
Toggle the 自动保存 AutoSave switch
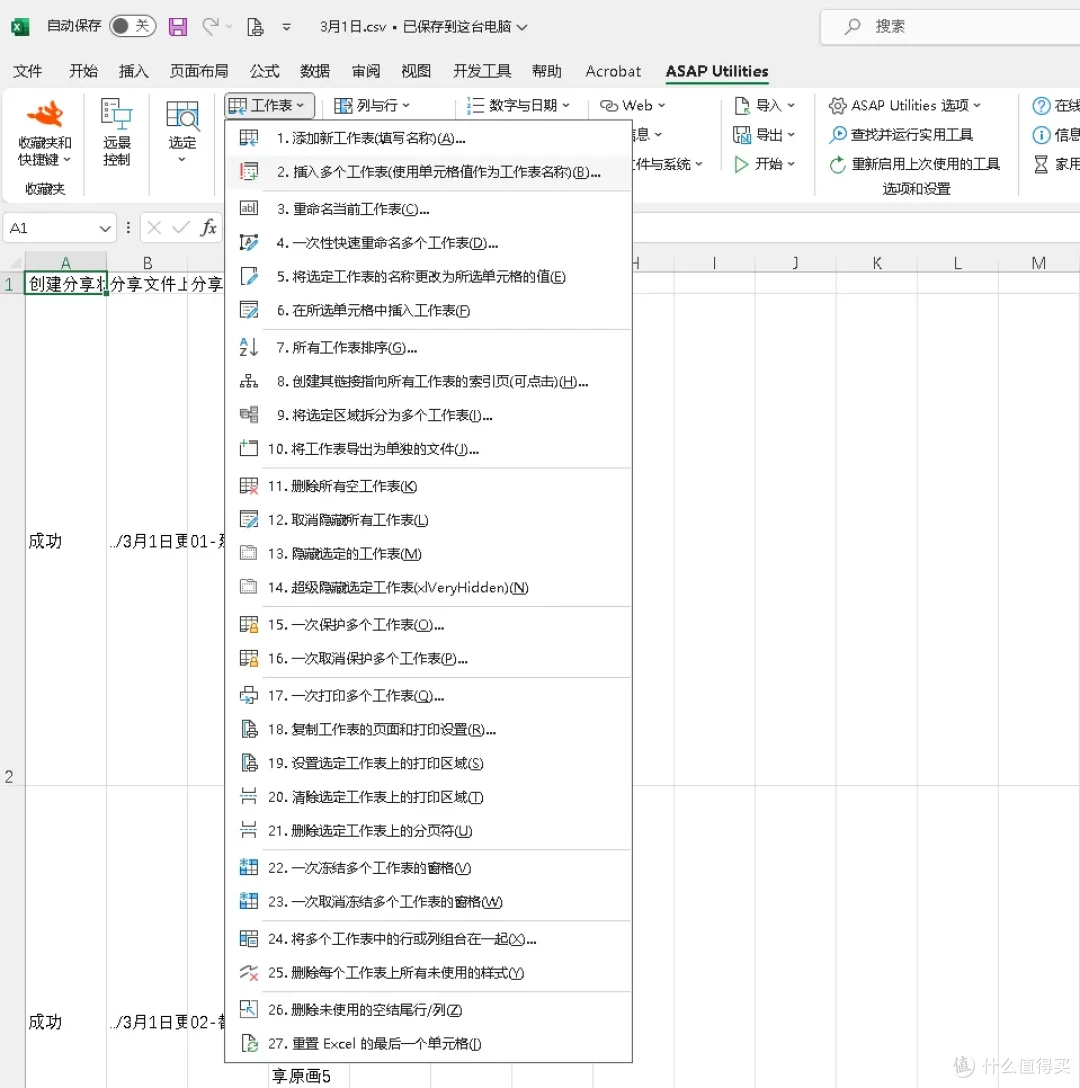[x=132, y=26]
